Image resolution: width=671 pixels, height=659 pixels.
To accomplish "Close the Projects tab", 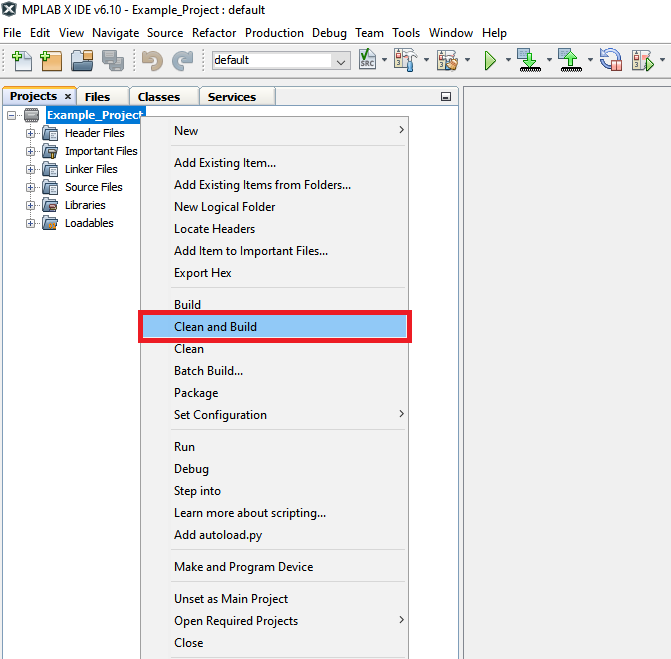I will tap(68, 97).
